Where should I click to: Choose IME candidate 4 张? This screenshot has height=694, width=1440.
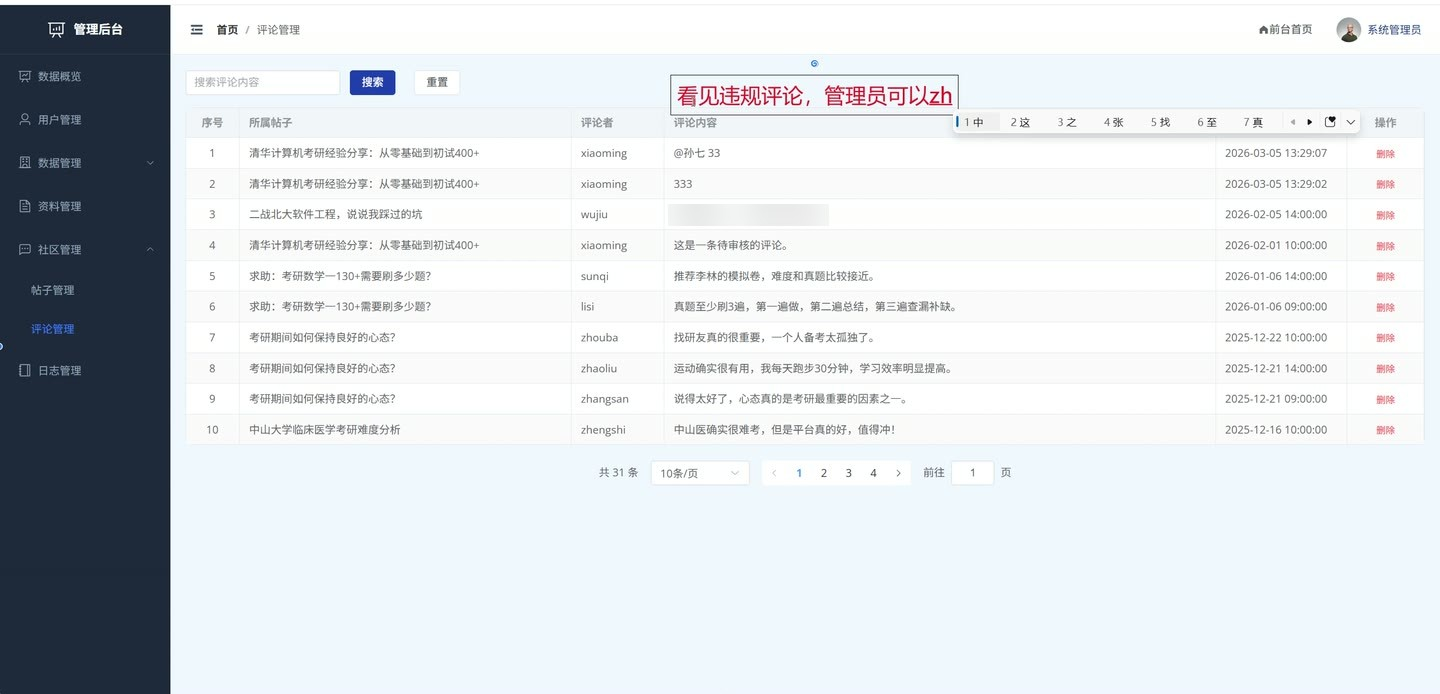1114,122
